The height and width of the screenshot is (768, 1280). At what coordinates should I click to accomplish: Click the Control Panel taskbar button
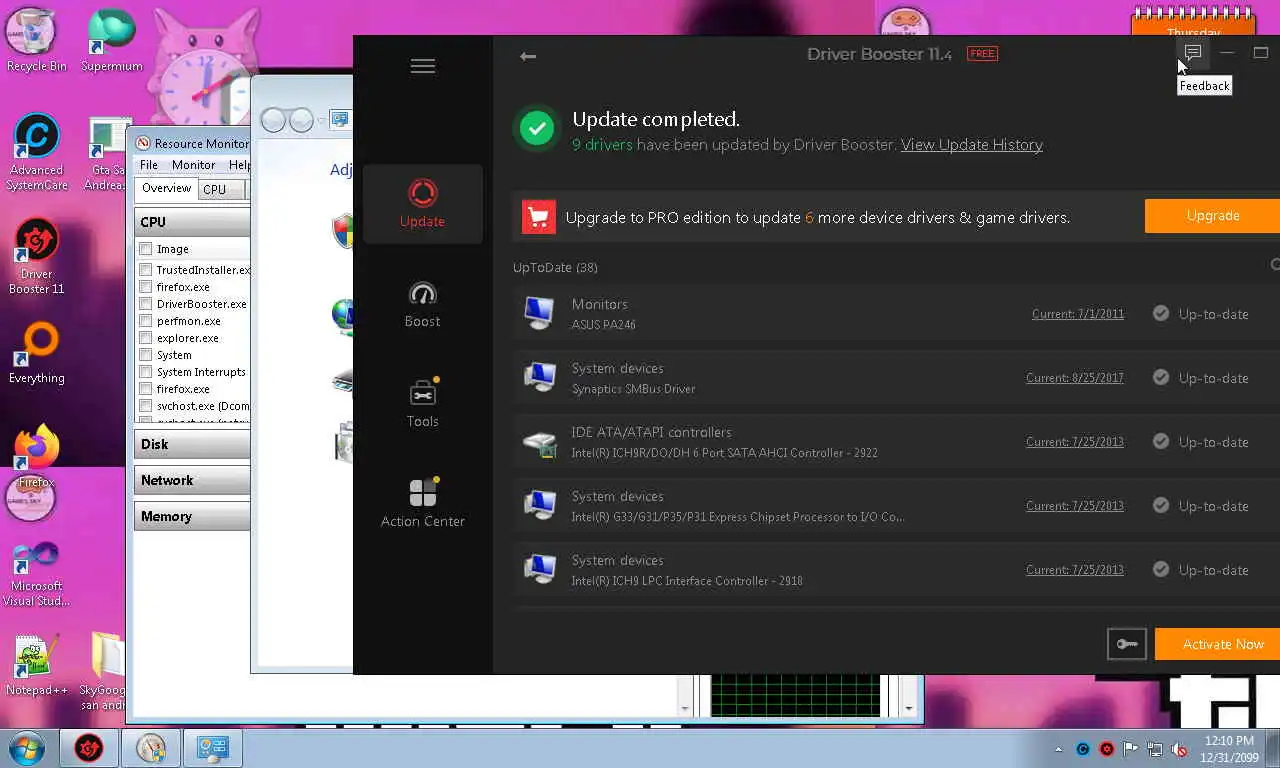pos(213,748)
